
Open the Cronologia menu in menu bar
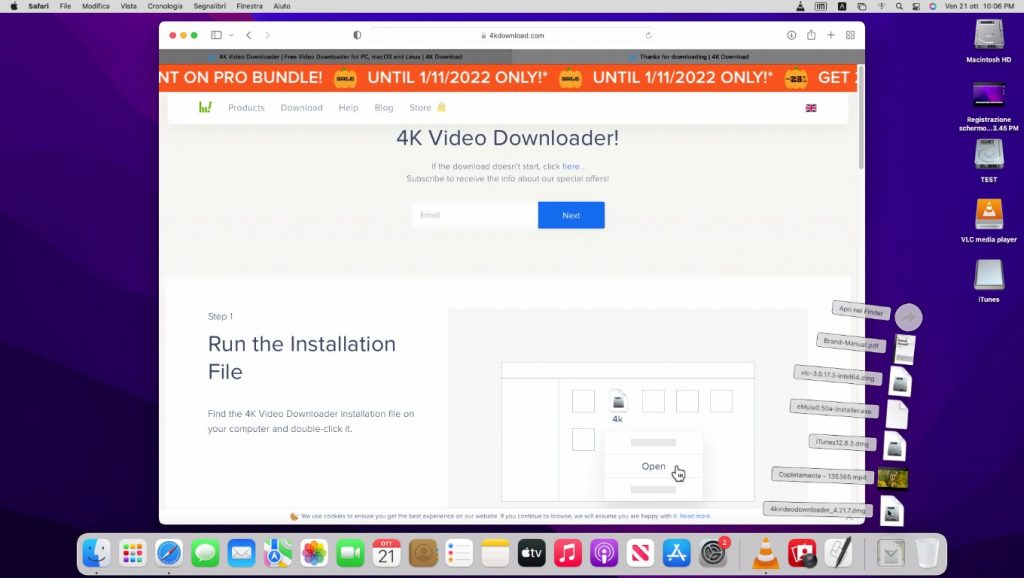click(x=165, y=6)
